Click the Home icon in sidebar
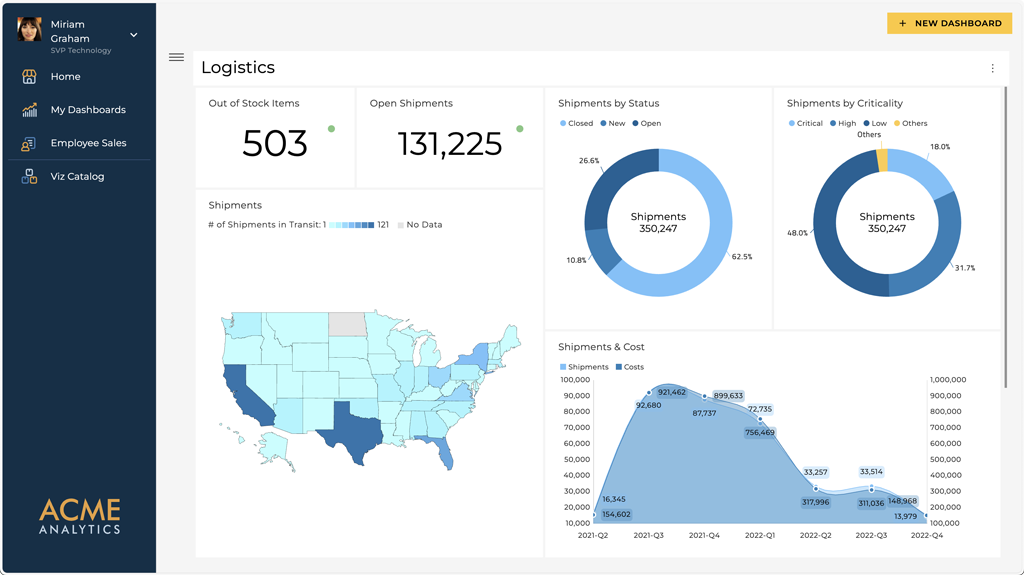 29,77
